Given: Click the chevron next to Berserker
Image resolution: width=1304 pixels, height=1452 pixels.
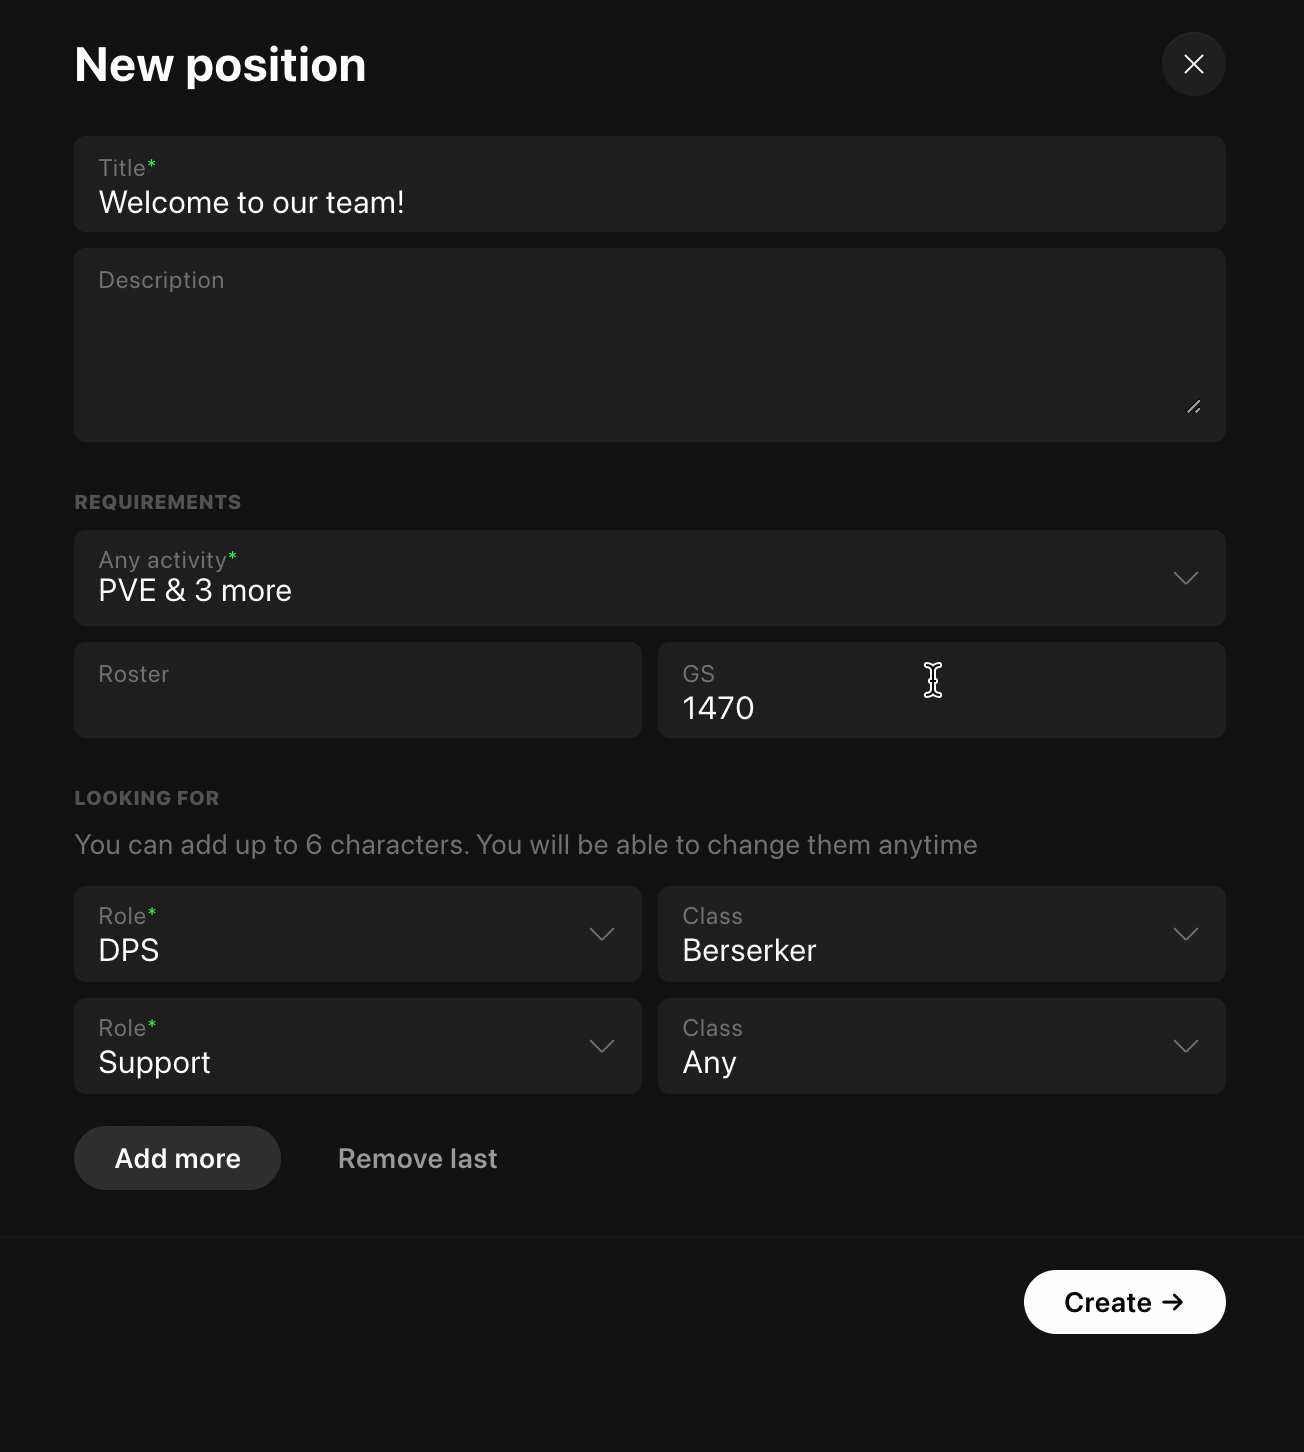Looking at the screenshot, I should 1185,934.
